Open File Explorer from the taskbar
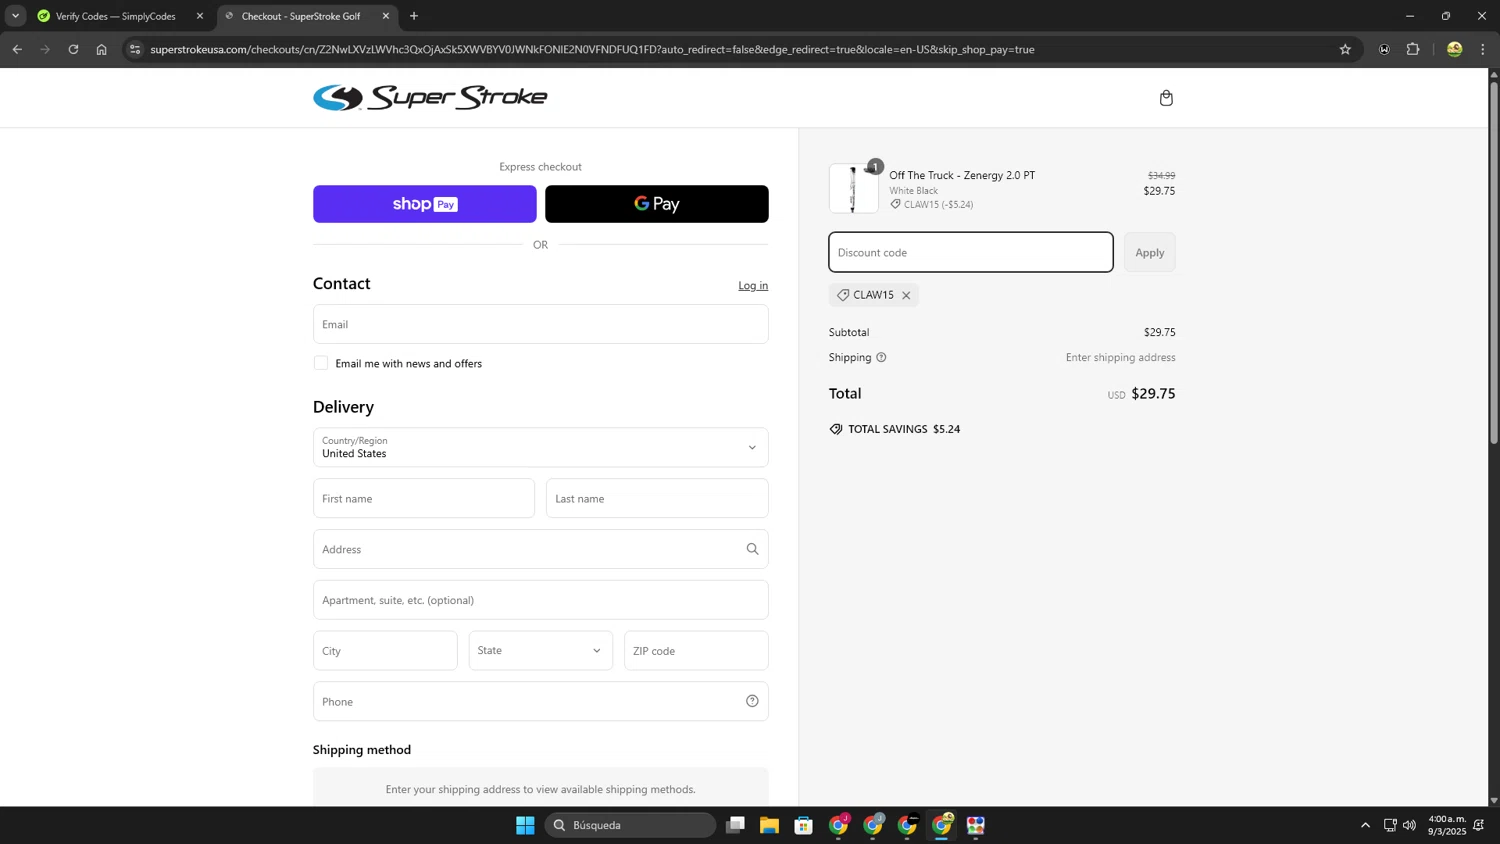 769,825
